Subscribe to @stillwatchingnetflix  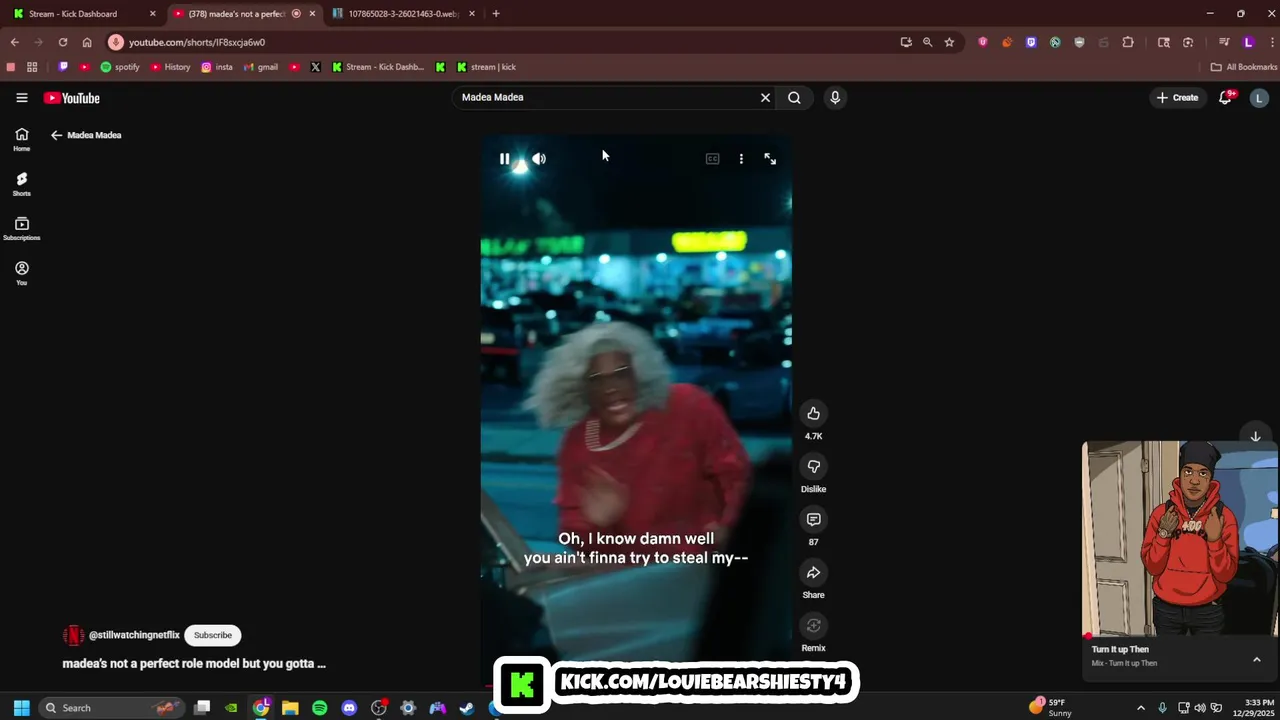coord(212,635)
